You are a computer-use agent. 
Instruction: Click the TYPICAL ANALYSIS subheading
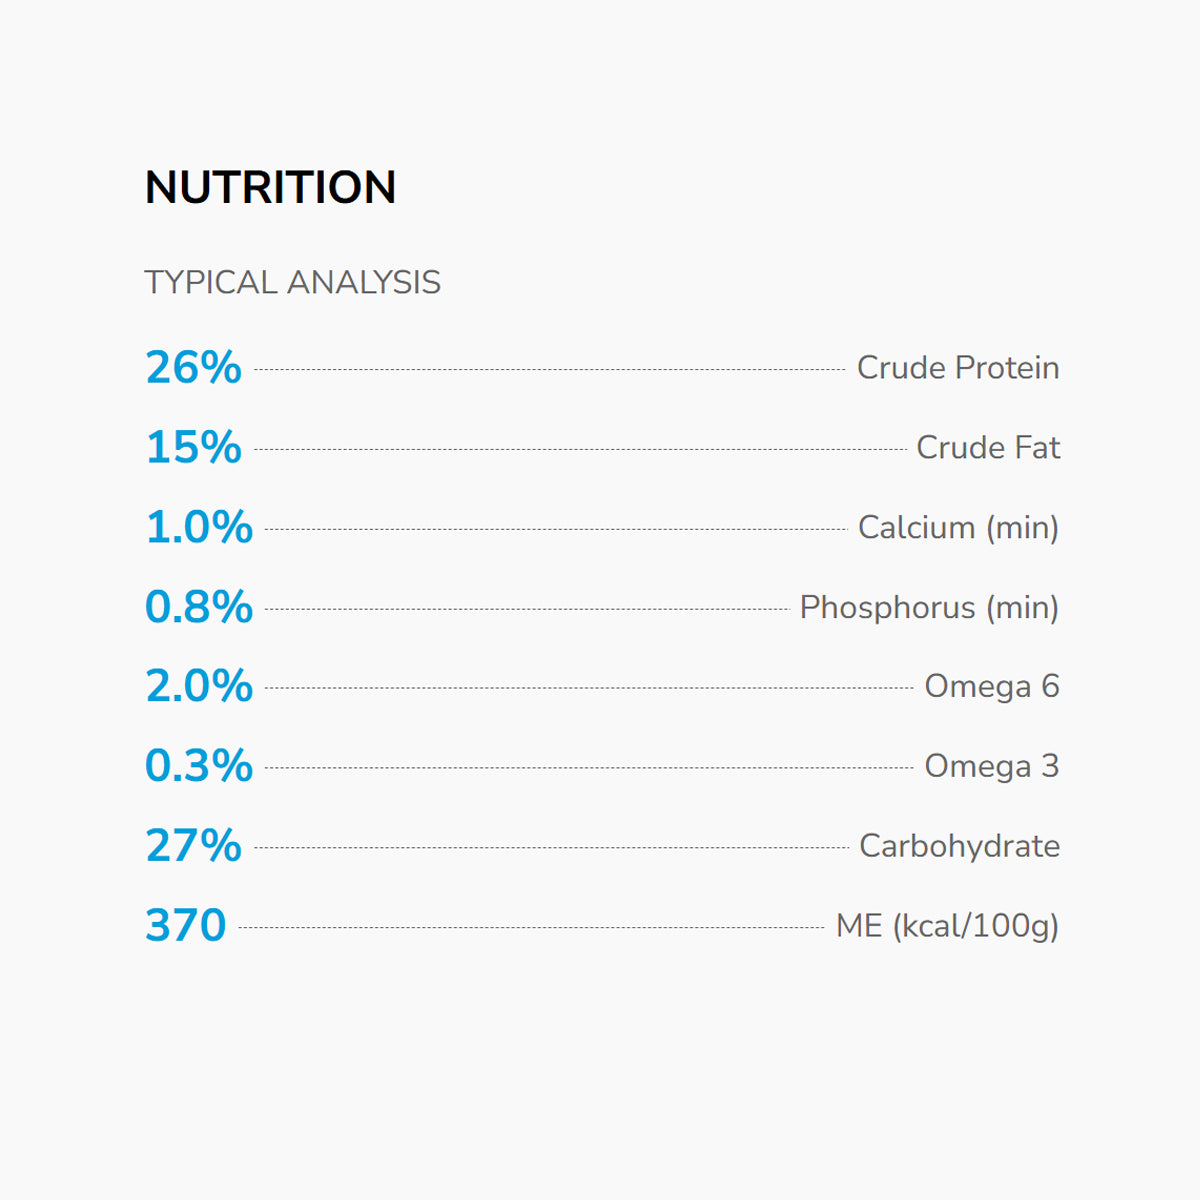coord(292,282)
